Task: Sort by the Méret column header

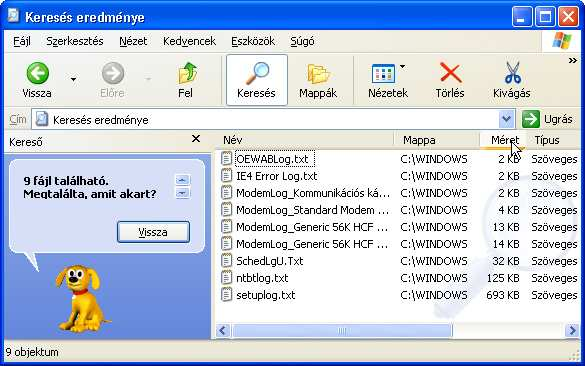Action: coord(503,140)
